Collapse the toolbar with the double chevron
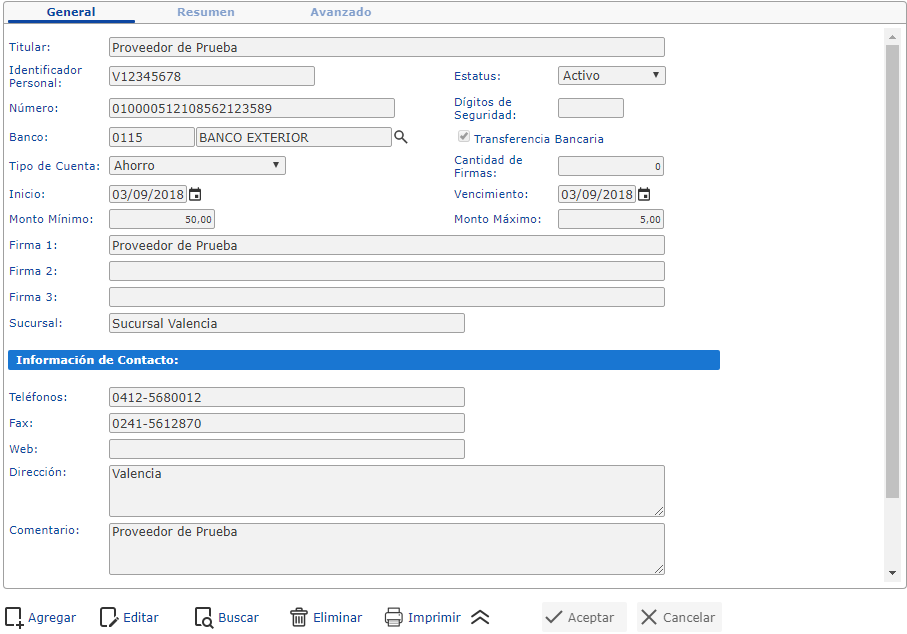907x634 pixels. coord(481,617)
